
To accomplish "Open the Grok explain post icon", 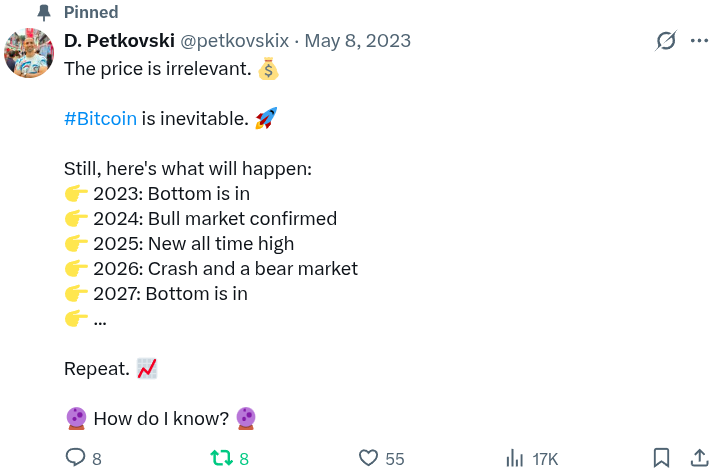I will tap(665, 41).
